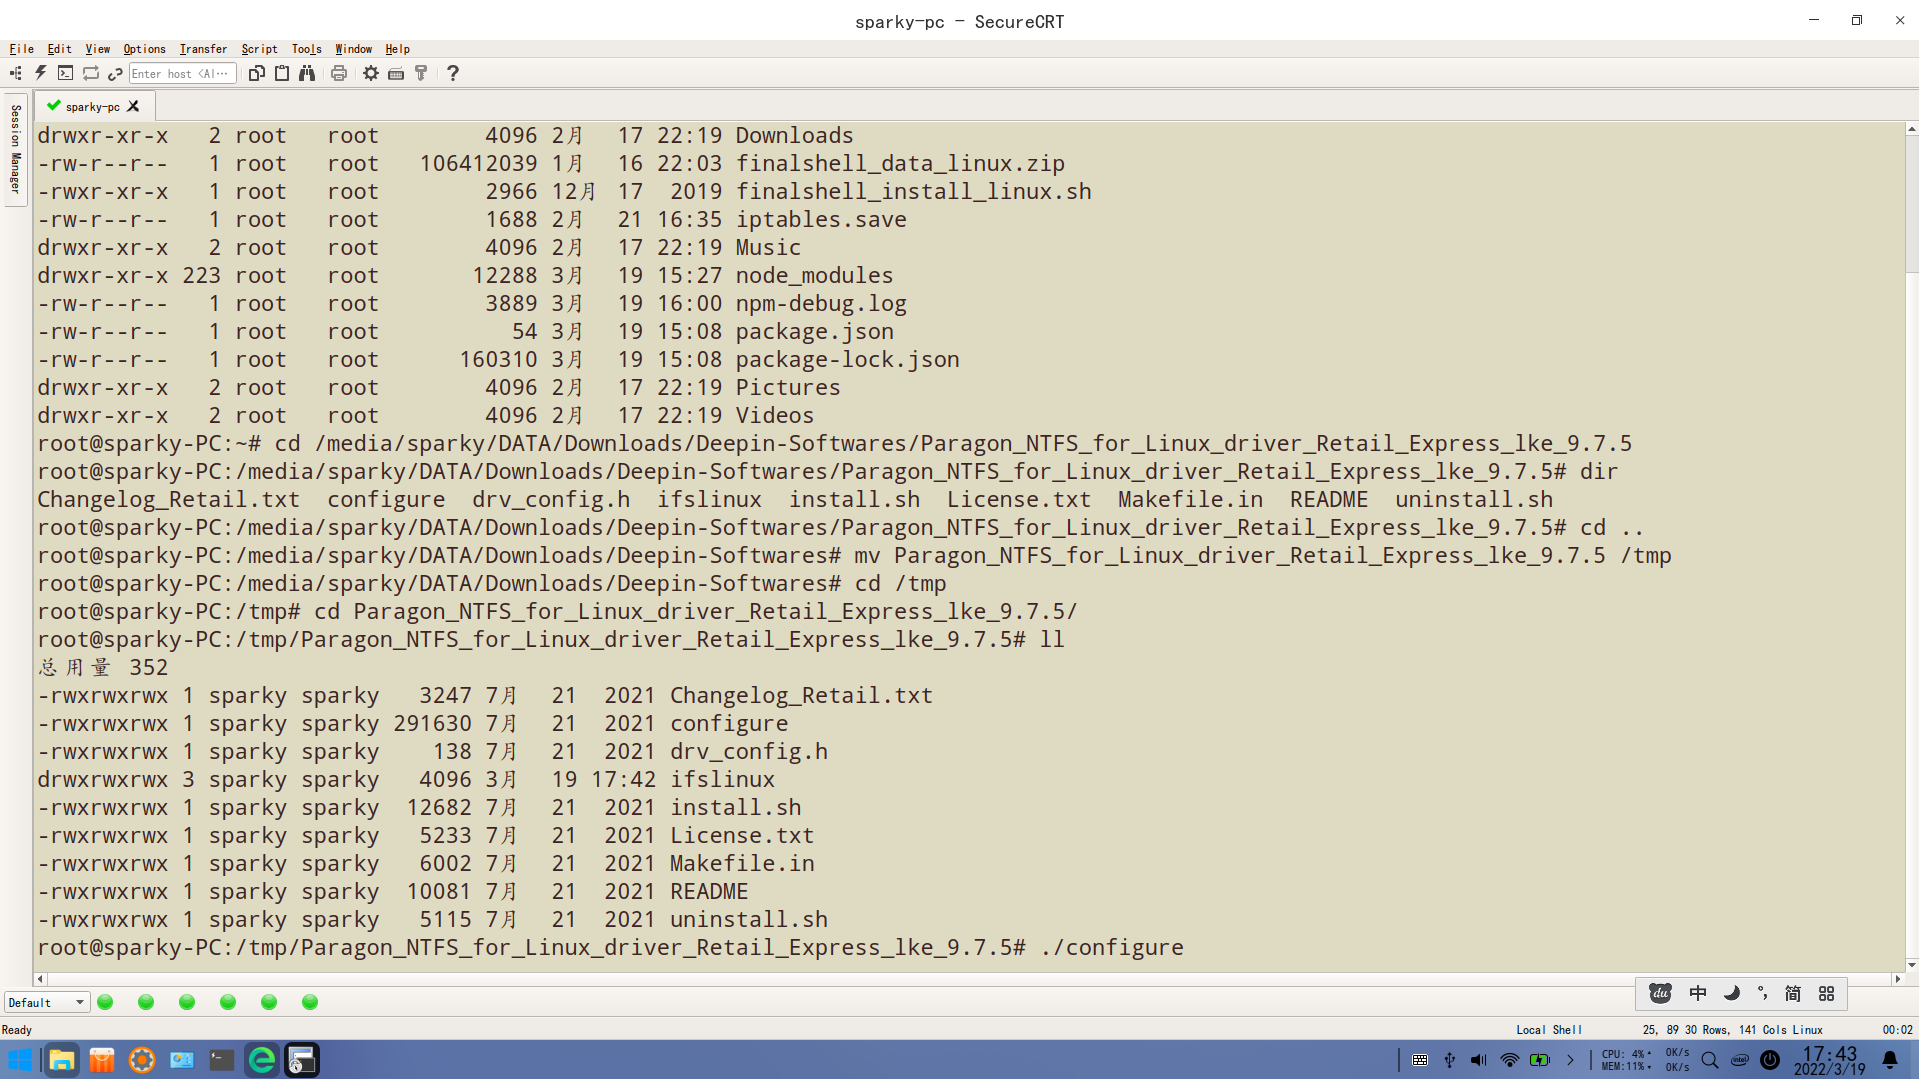Click the punctuation mode icon in input bar
The height and width of the screenshot is (1079, 1919).
pos(1762,993)
